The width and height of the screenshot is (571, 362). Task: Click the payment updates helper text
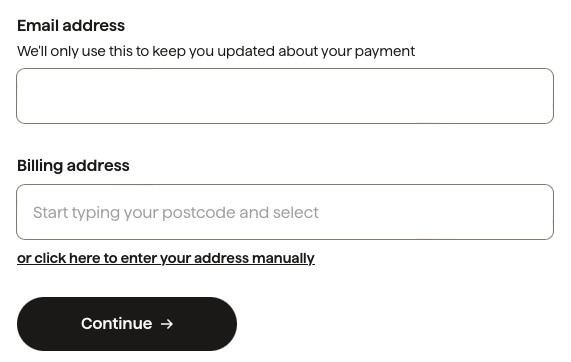[x=216, y=51]
